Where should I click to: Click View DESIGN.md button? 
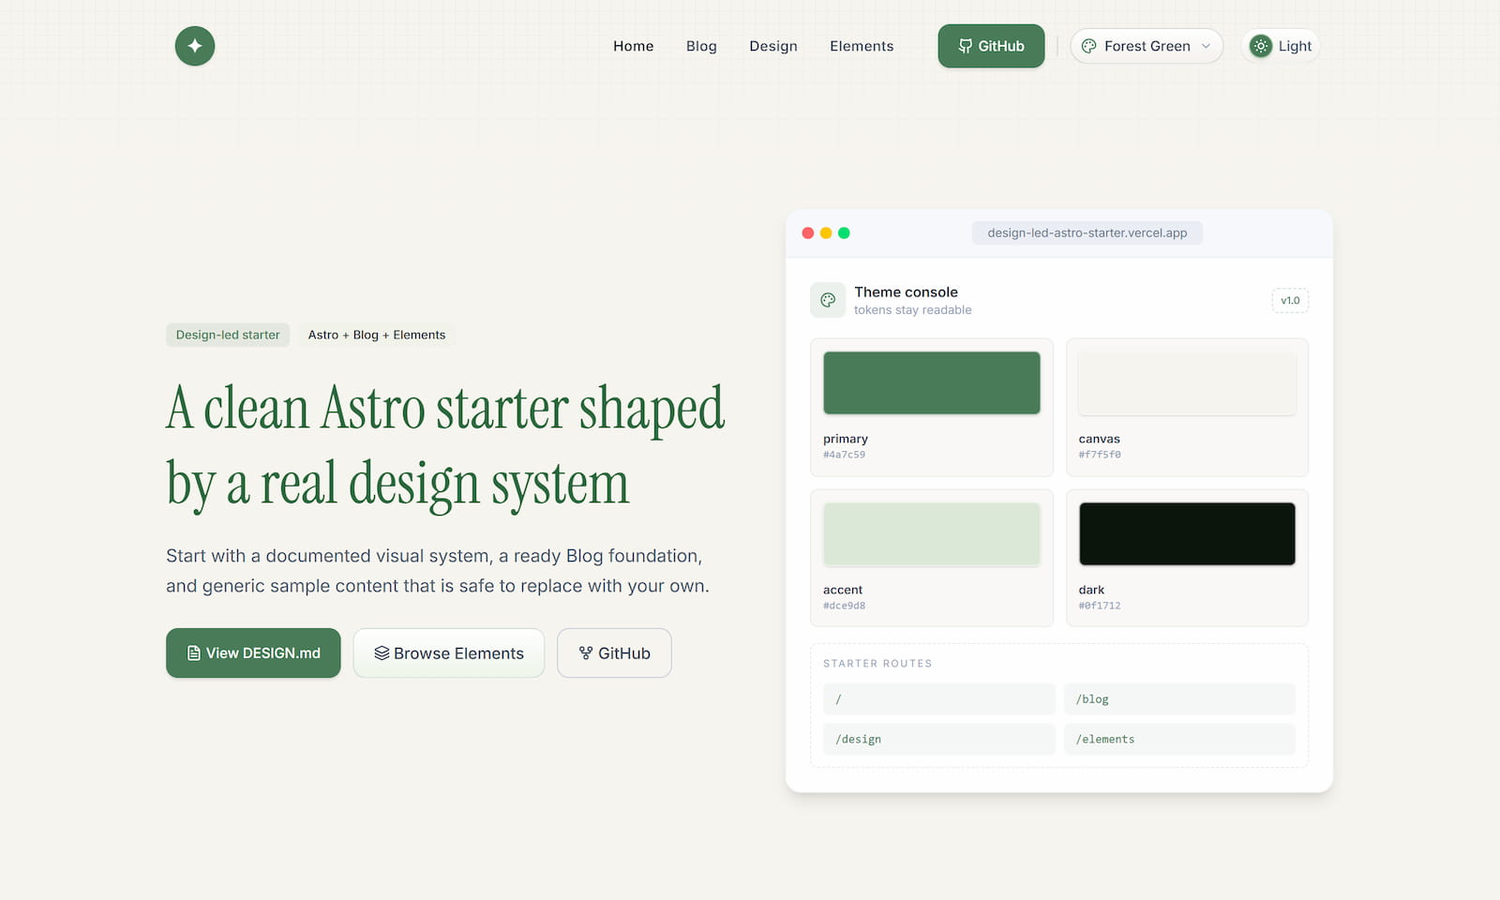pyautogui.click(x=253, y=653)
